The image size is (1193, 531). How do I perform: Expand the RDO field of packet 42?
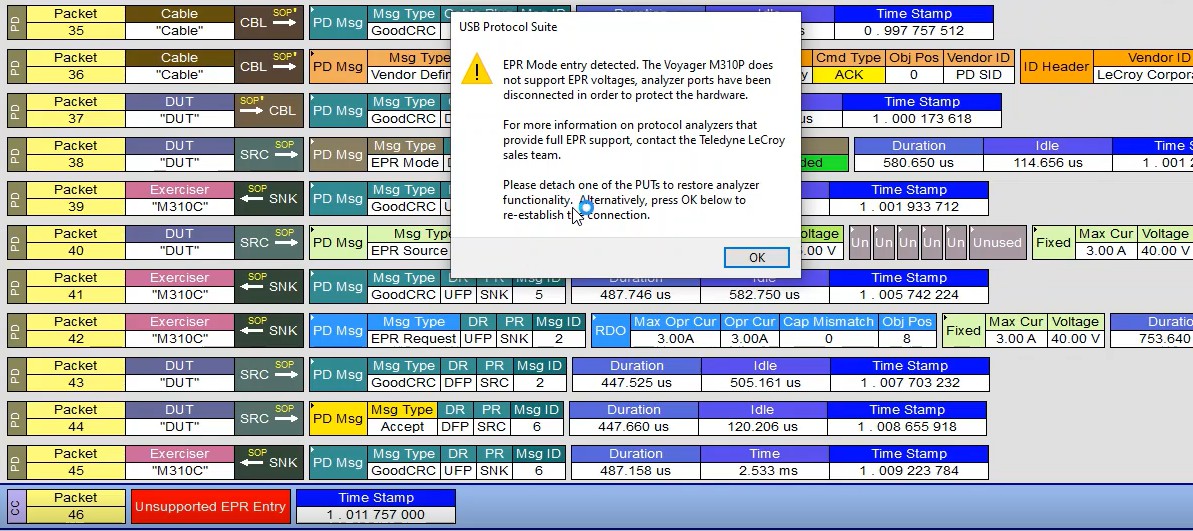click(610, 331)
